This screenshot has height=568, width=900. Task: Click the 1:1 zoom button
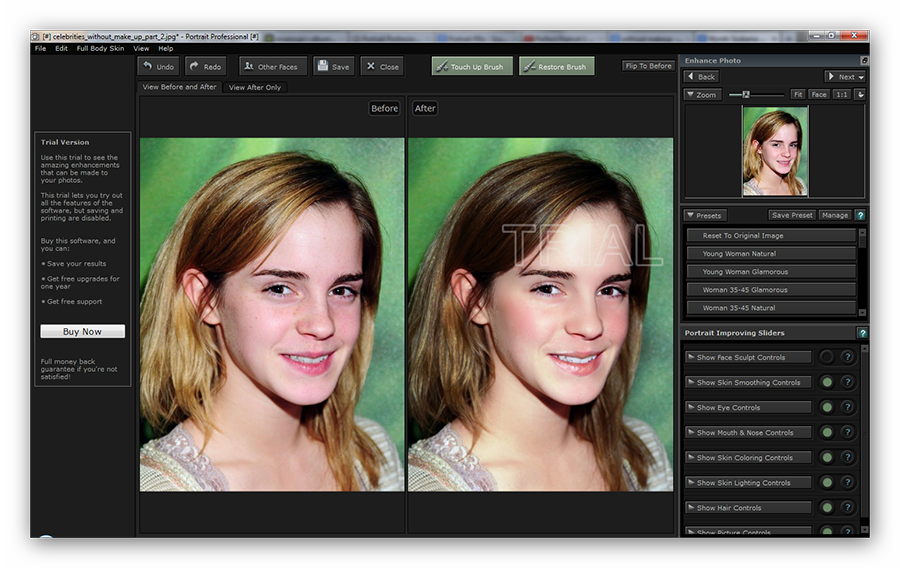point(842,94)
